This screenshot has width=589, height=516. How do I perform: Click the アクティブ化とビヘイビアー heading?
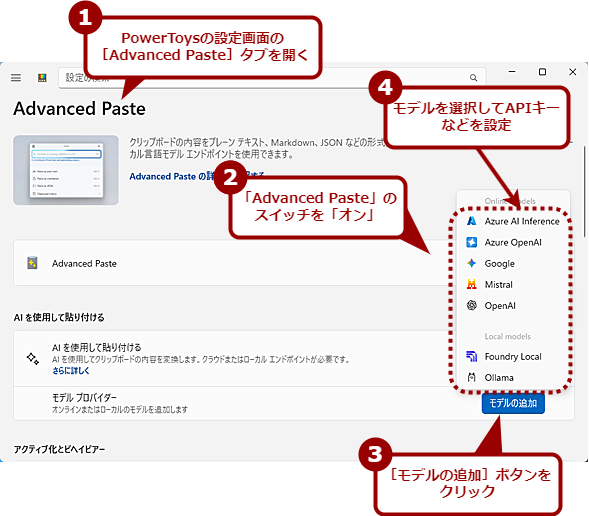point(59,449)
